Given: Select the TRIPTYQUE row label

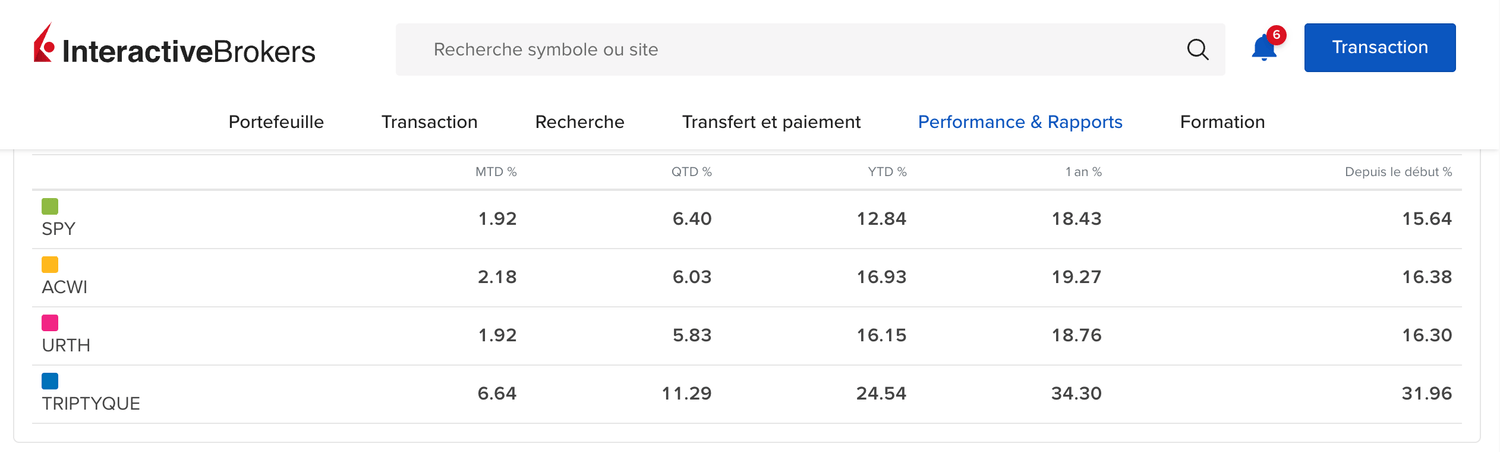Looking at the screenshot, I should (91, 404).
